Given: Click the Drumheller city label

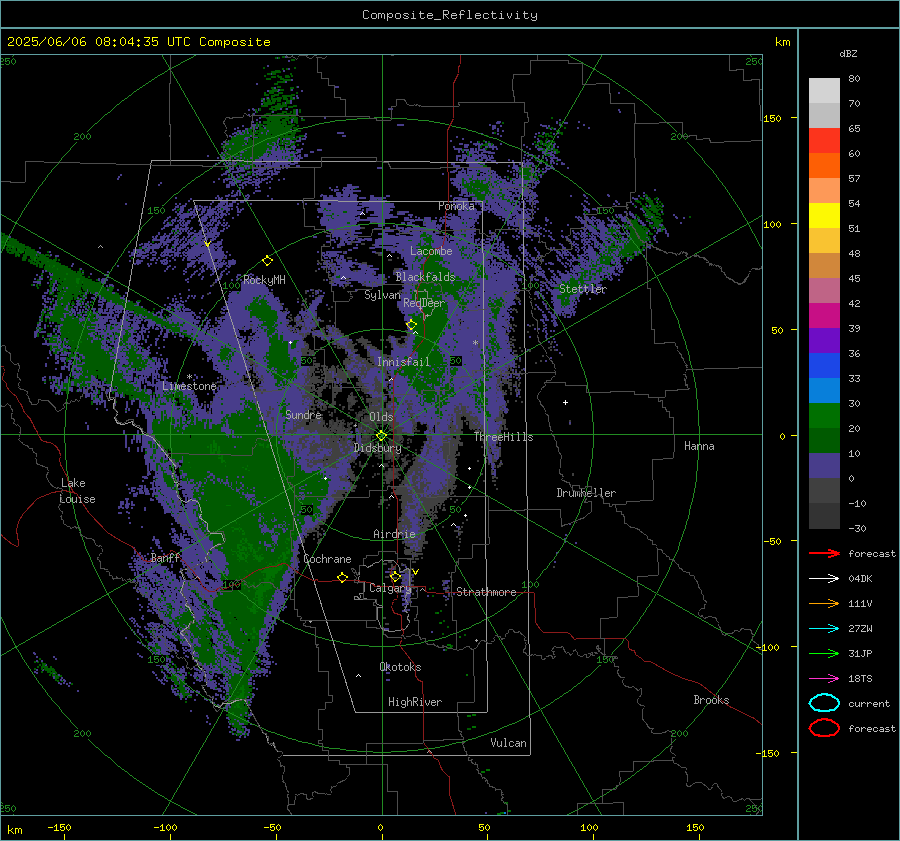Looking at the screenshot, I should point(586,493).
